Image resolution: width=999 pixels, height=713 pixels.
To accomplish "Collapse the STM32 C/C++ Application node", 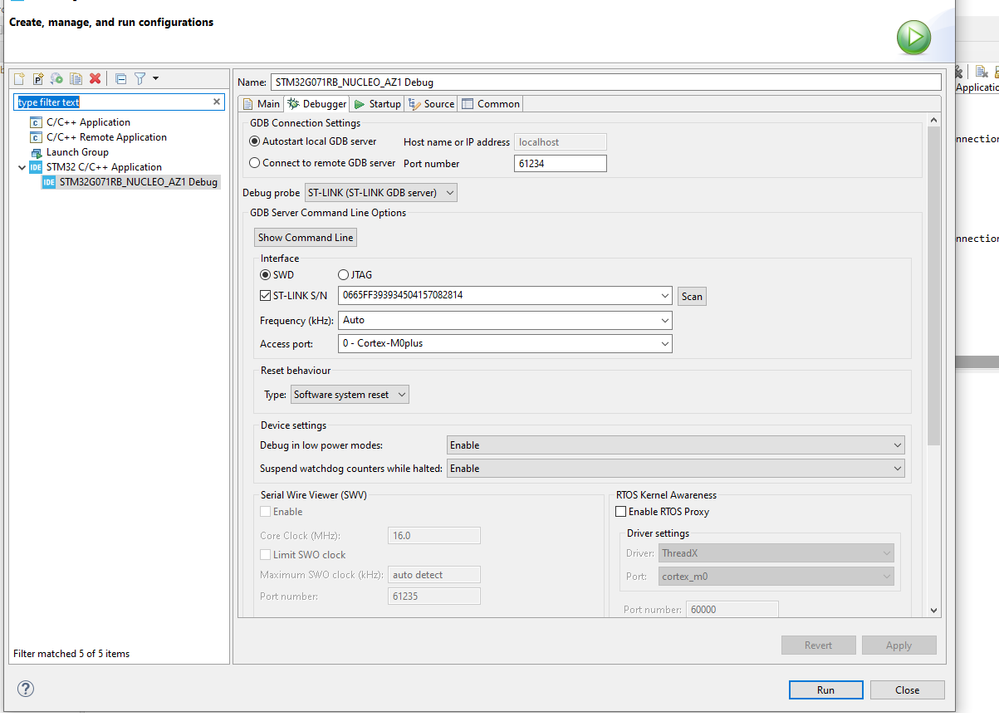I will [x=22, y=167].
